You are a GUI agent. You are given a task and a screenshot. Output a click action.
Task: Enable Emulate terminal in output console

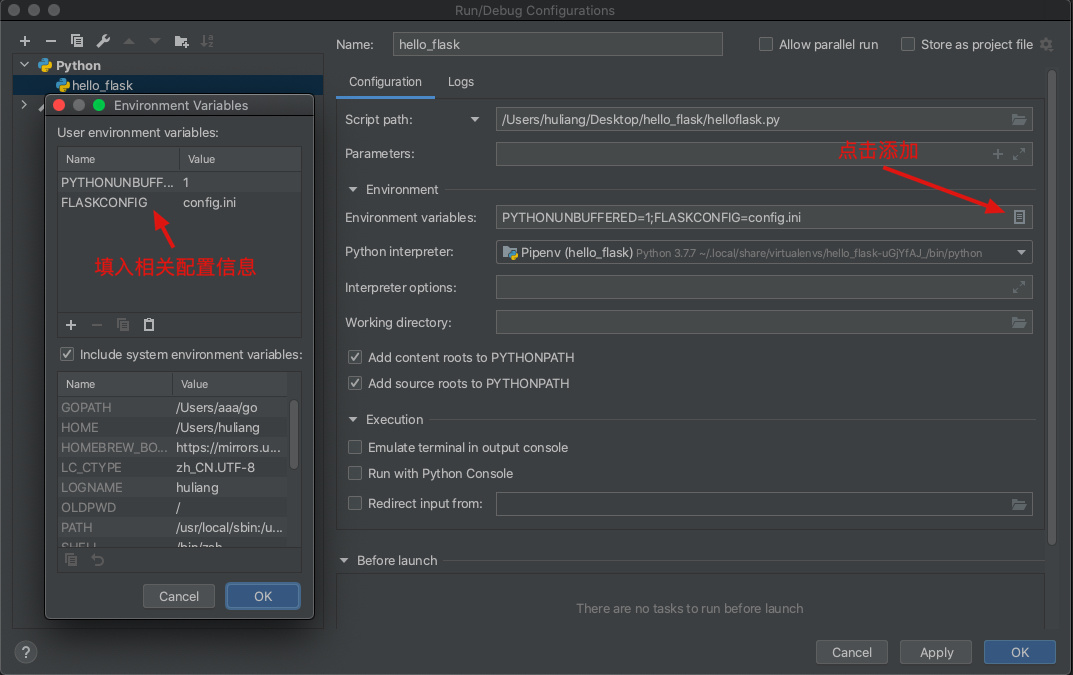[x=355, y=448]
